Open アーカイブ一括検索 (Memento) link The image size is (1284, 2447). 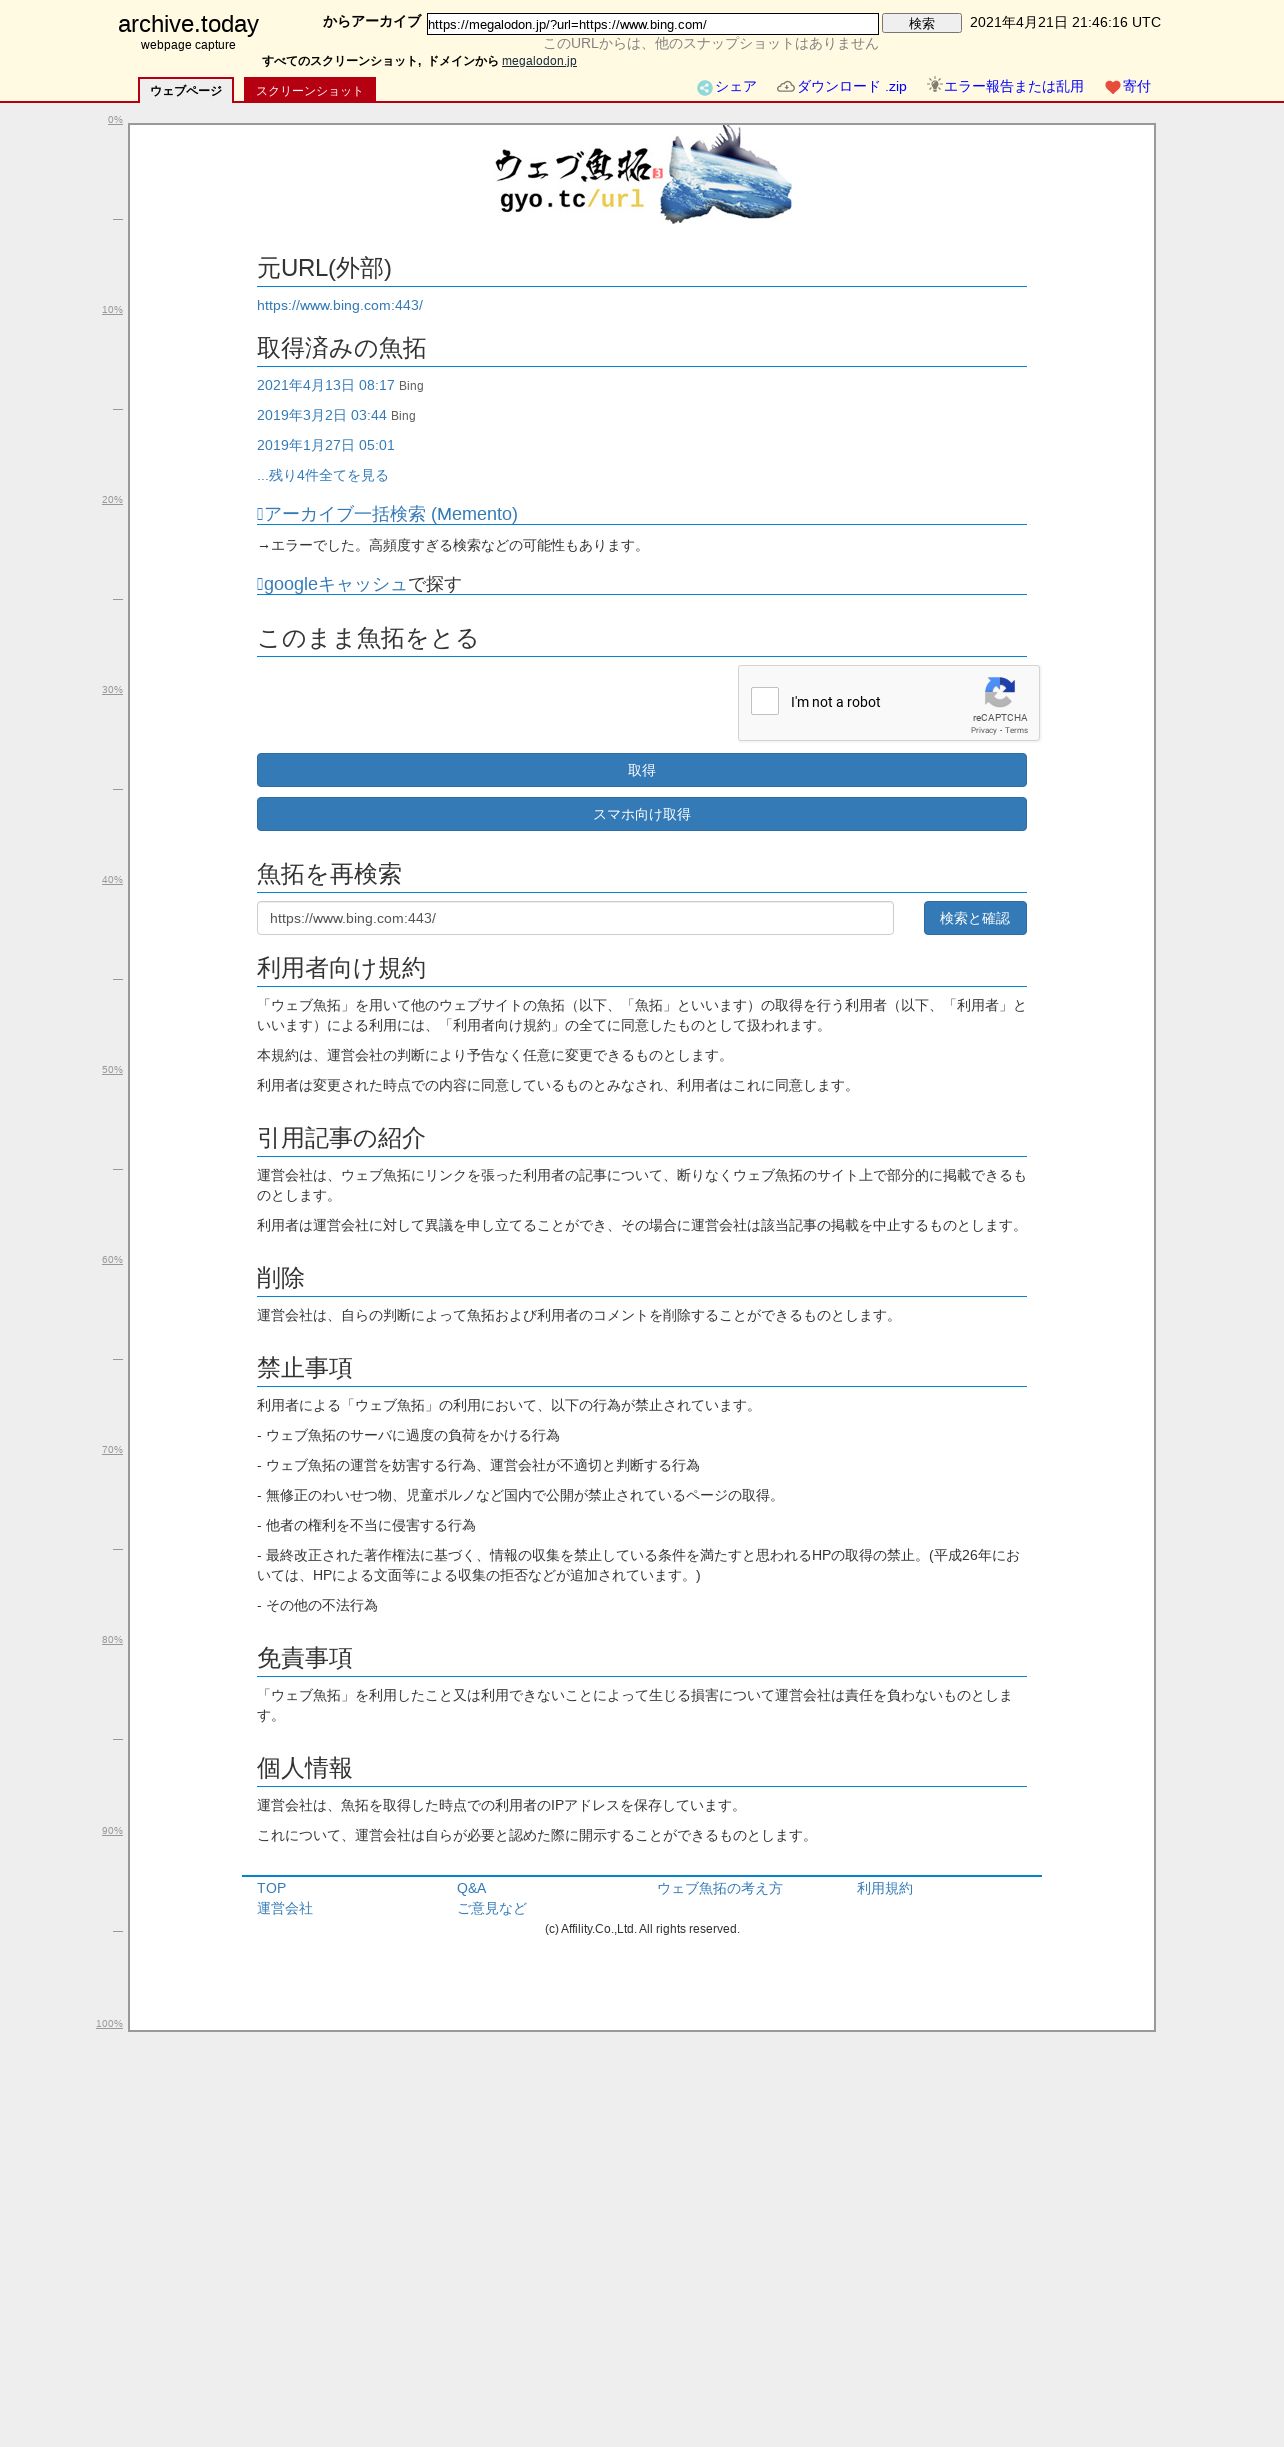[x=388, y=514]
